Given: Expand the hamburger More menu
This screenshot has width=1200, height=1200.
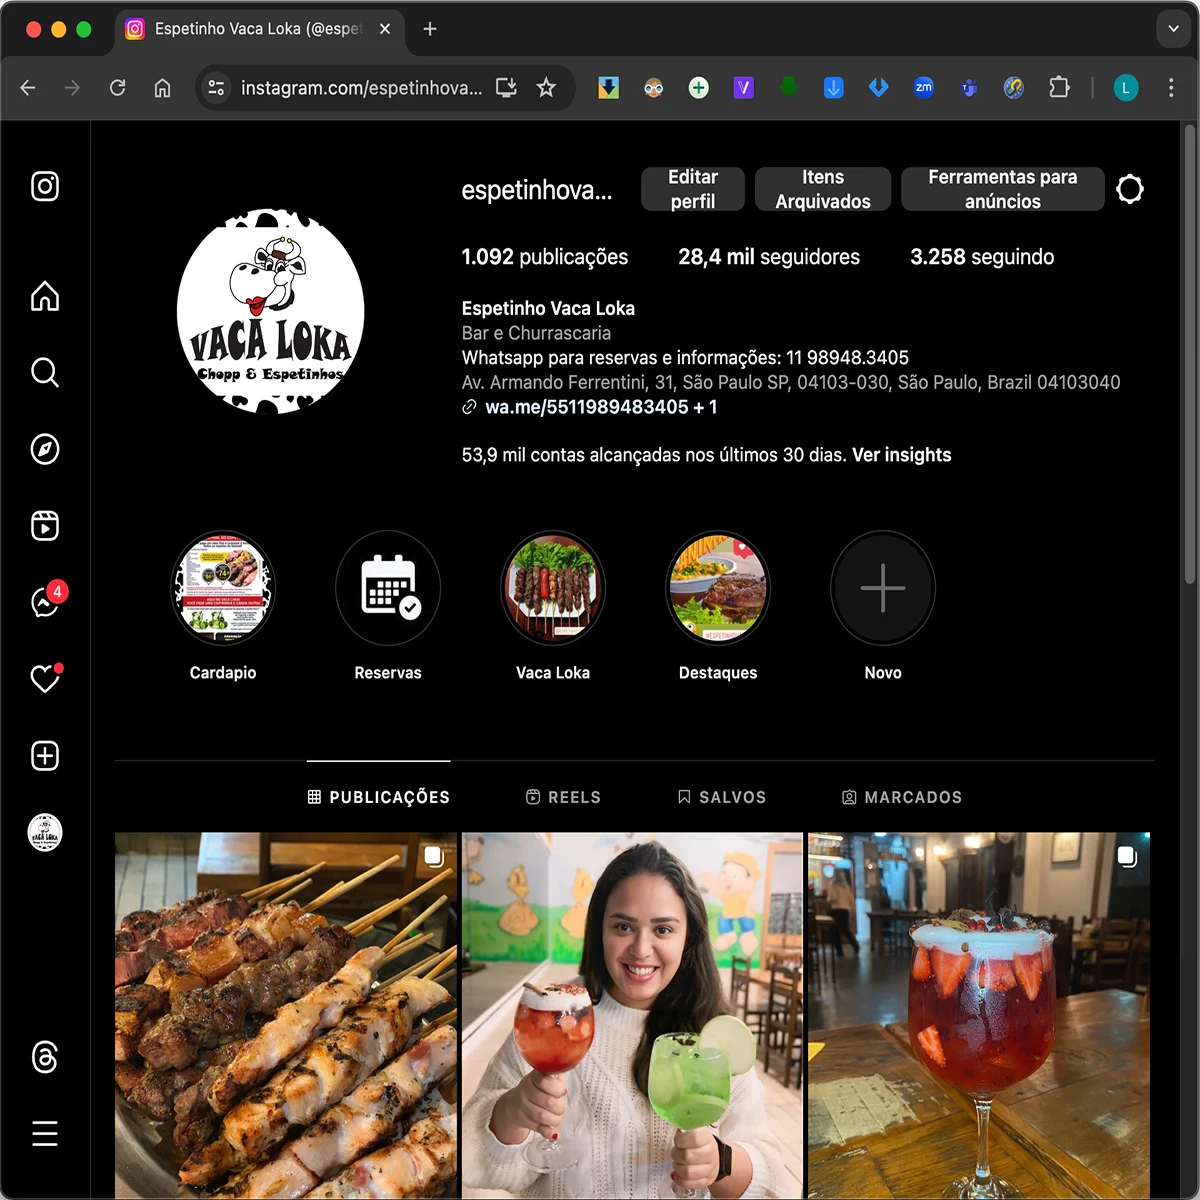Looking at the screenshot, I should (45, 1133).
